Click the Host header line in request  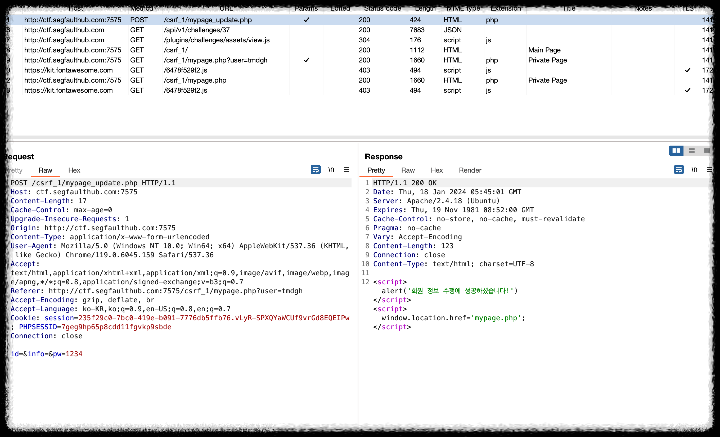point(74,192)
